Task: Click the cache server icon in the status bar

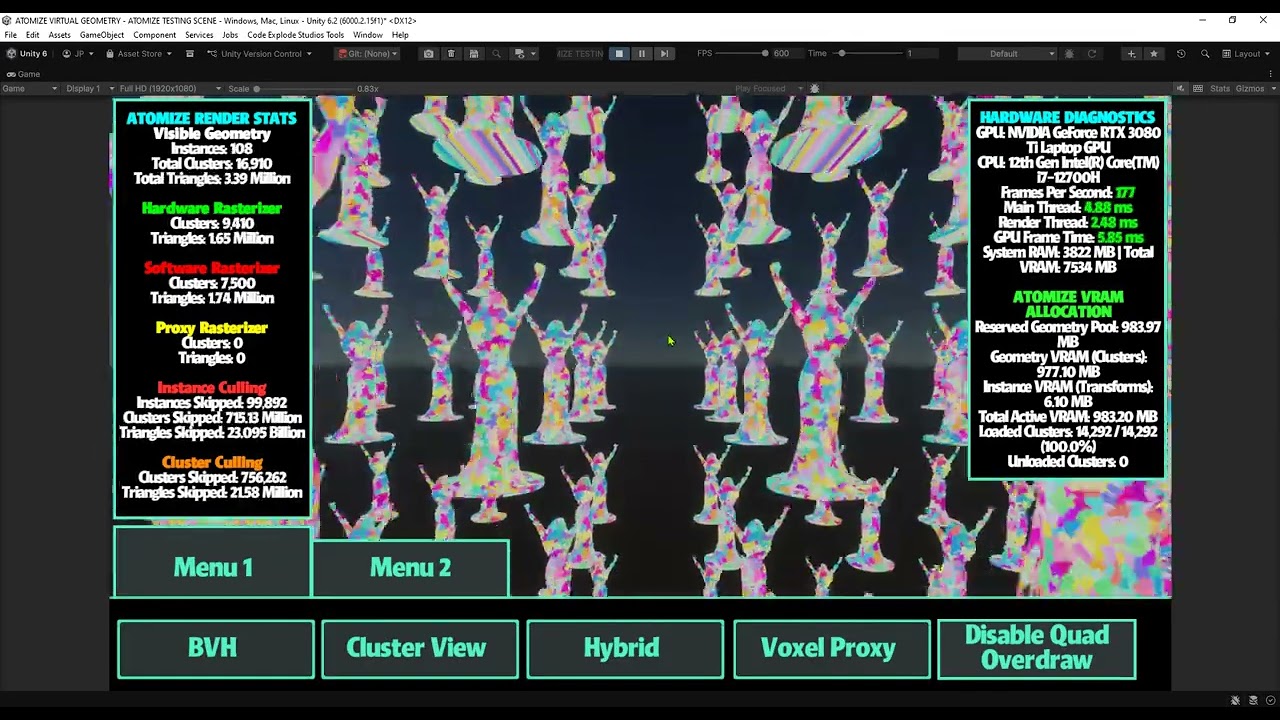Action: pyautogui.click(x=1253, y=701)
